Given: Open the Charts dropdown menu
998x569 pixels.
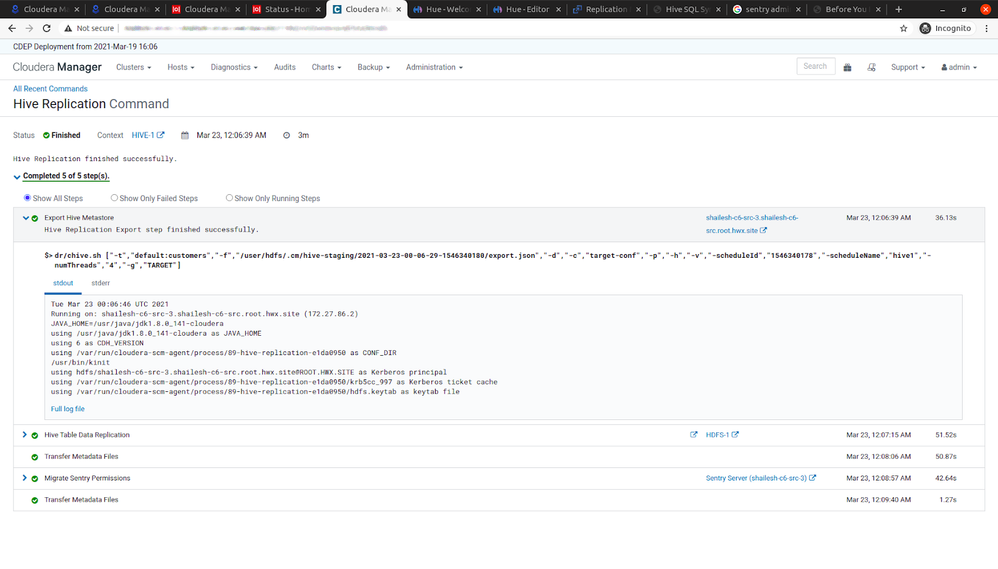Looking at the screenshot, I should (x=327, y=67).
